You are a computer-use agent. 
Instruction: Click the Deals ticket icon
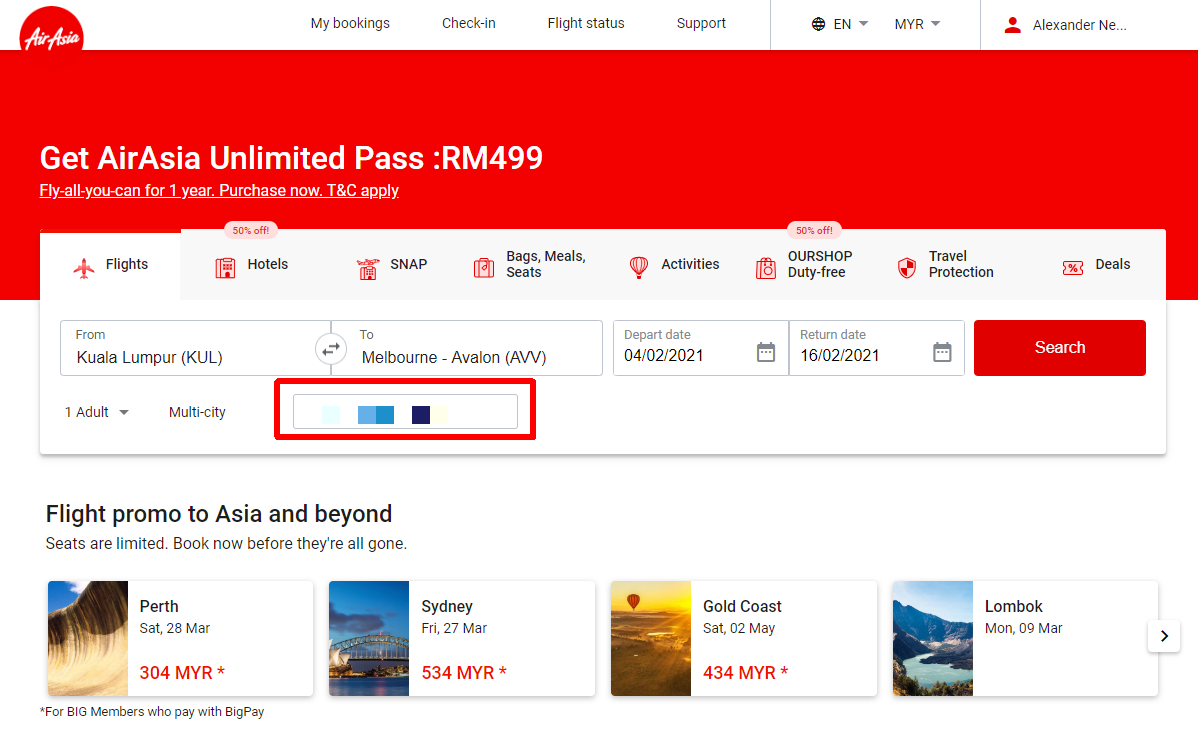point(1073,267)
